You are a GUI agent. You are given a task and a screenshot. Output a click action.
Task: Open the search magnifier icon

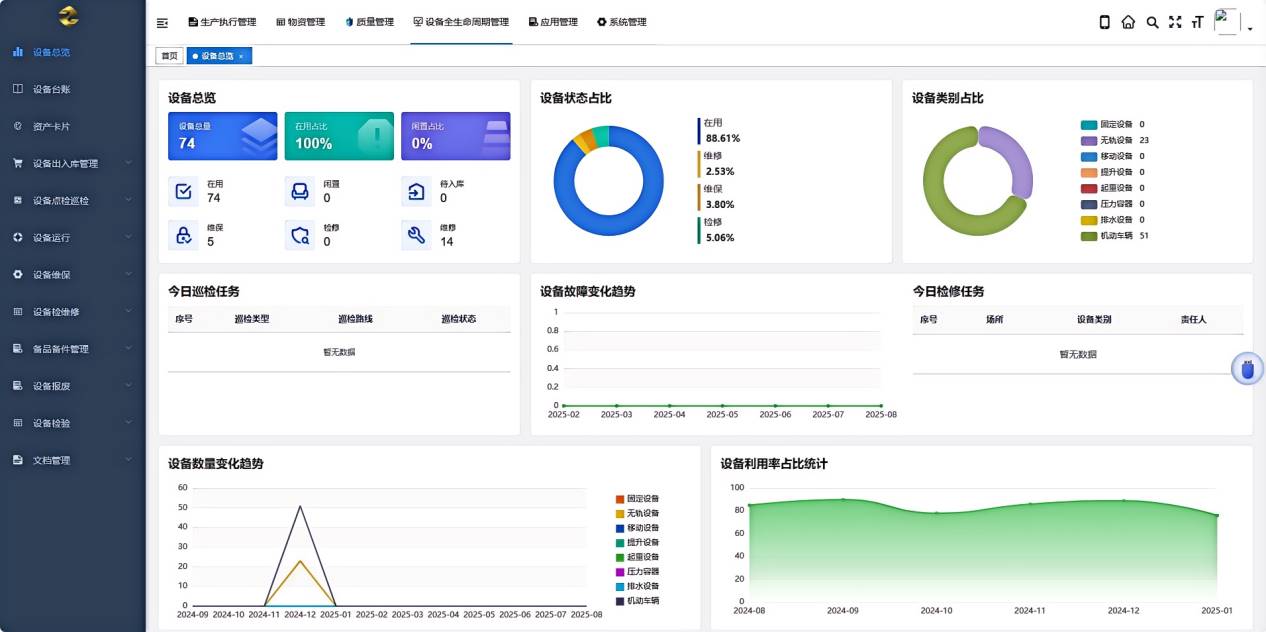1152,22
